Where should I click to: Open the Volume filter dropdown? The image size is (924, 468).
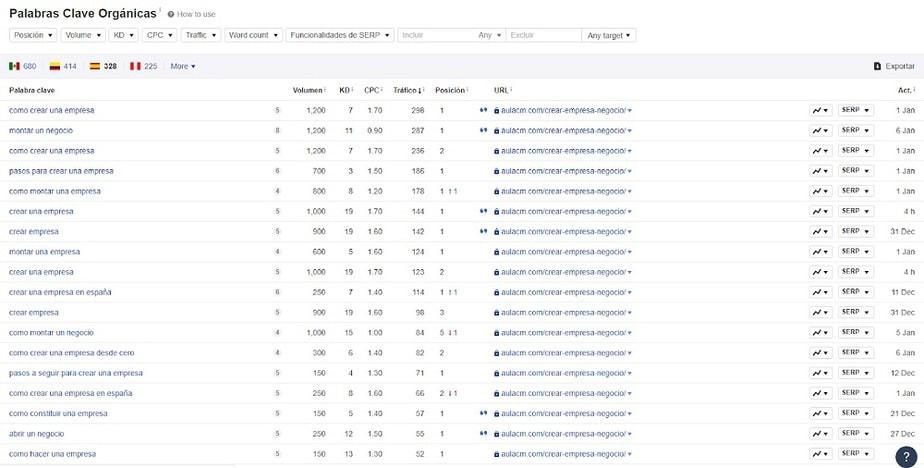point(83,35)
